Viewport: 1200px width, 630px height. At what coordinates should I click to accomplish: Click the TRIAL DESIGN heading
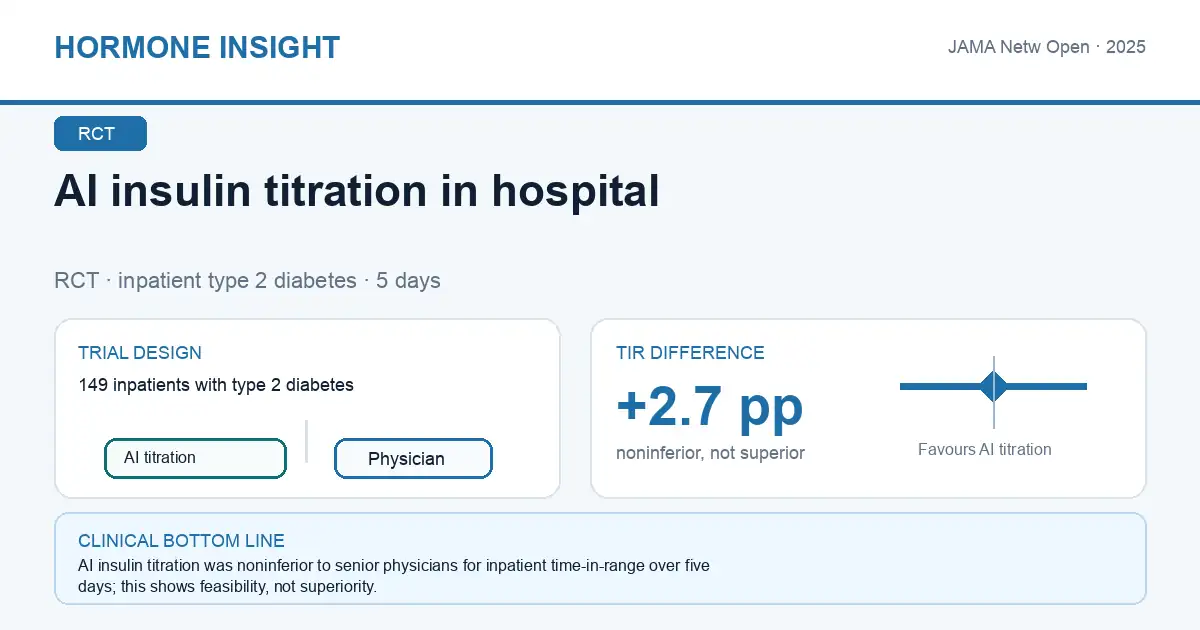(140, 353)
